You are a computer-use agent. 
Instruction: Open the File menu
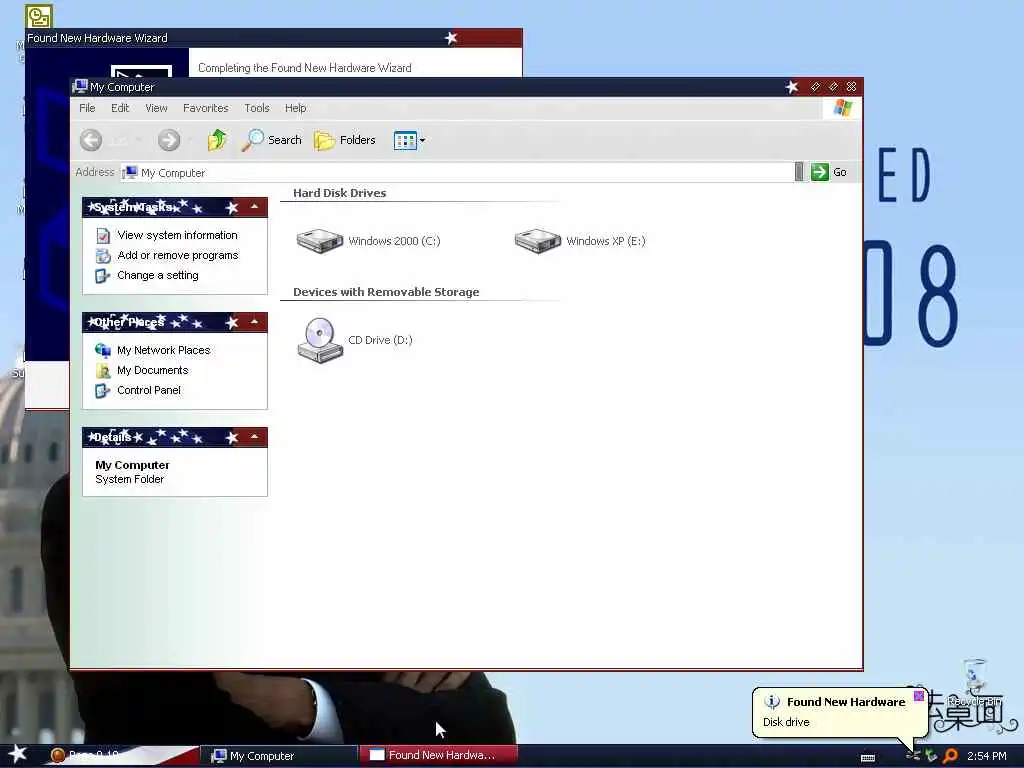click(87, 108)
